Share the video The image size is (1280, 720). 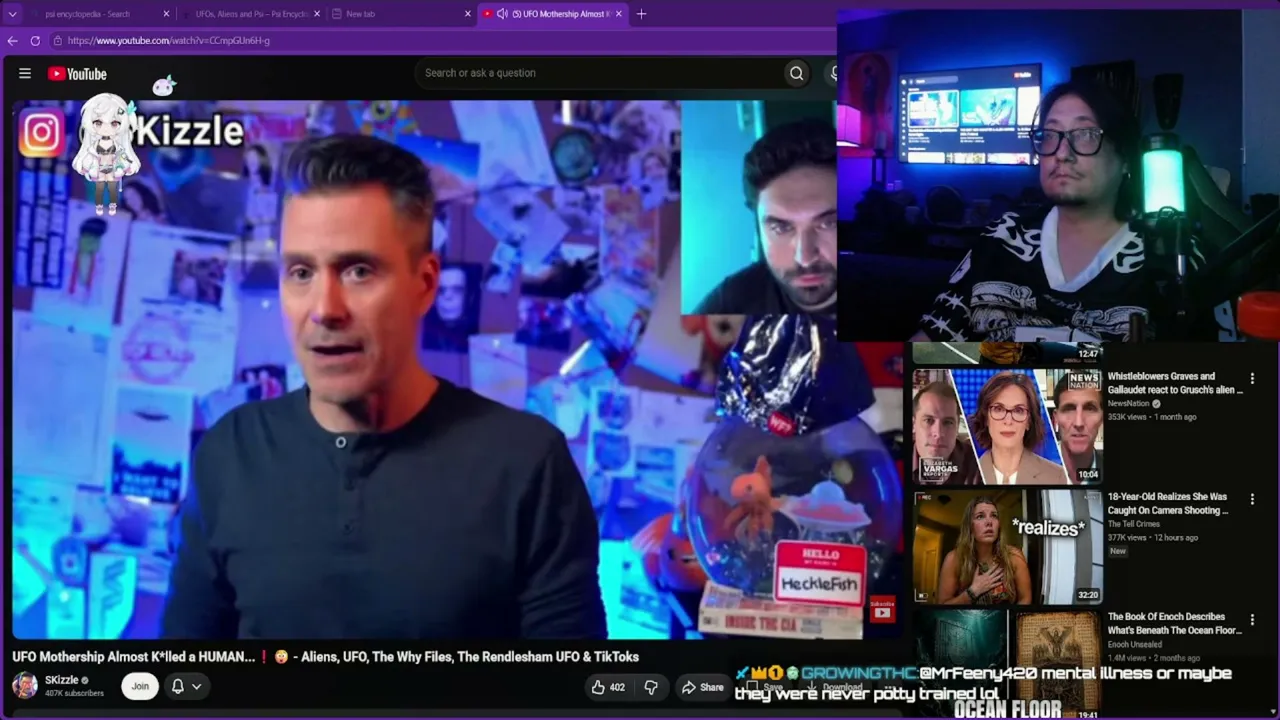[x=702, y=687]
